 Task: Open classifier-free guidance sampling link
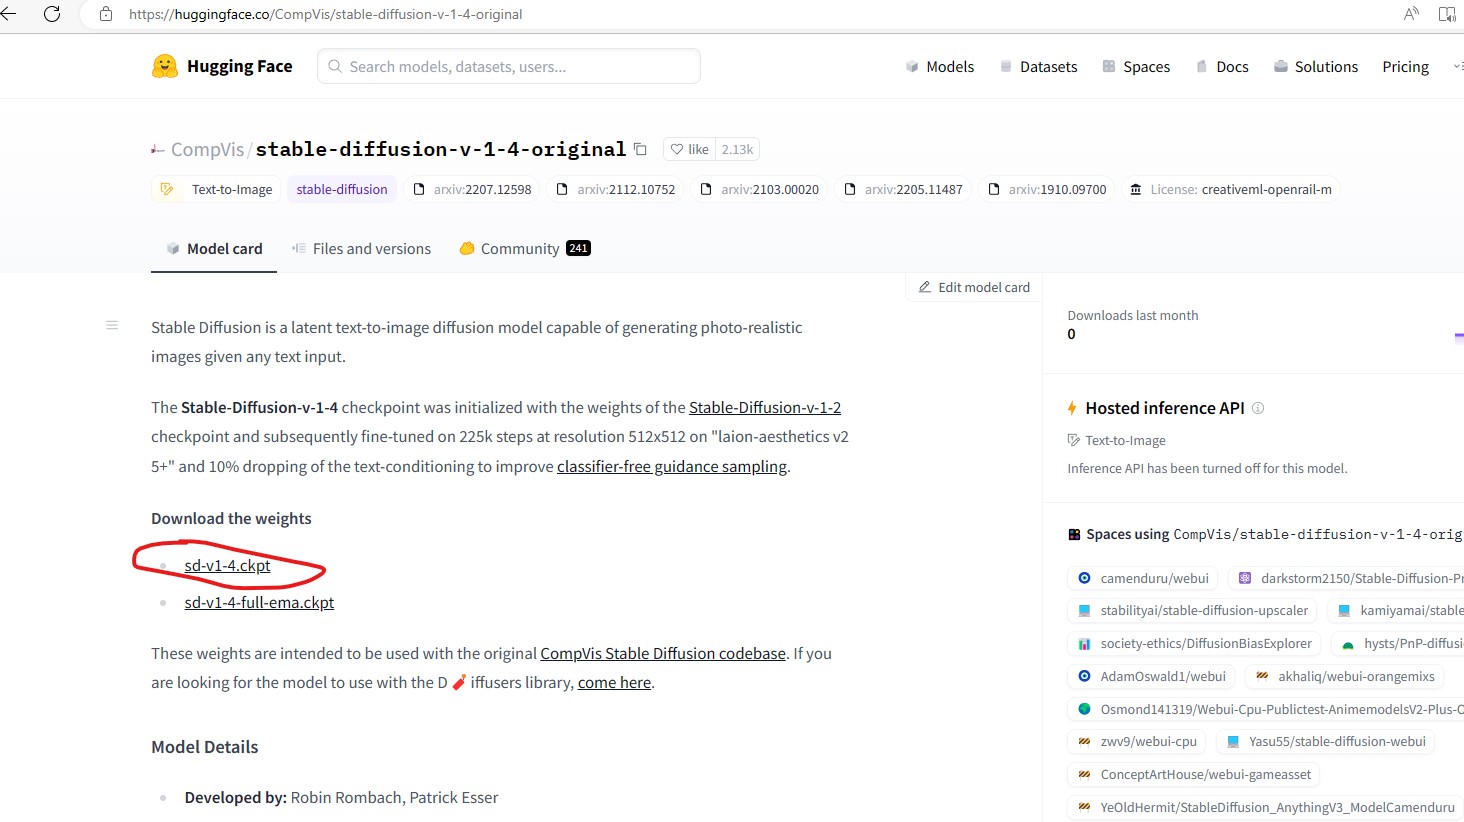[x=672, y=466]
